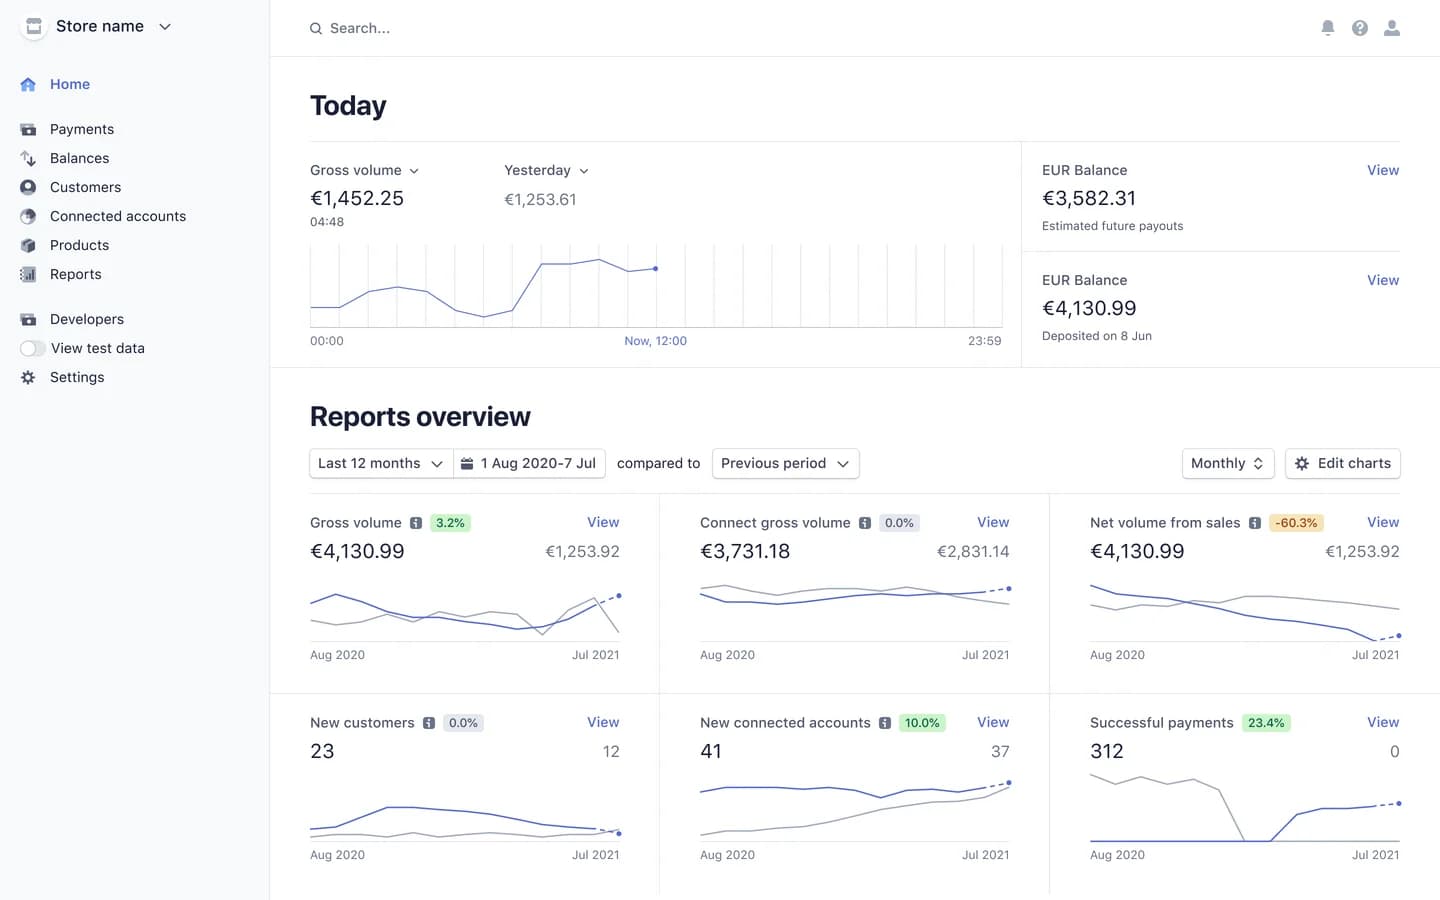Click info icon next to New customers
The width and height of the screenshot is (1440, 900).
click(429, 723)
